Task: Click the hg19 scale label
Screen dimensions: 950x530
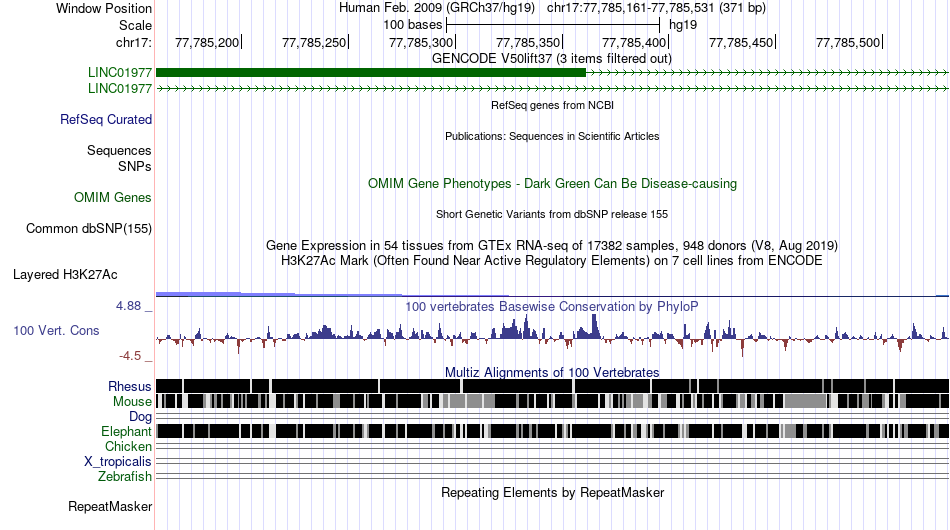Action: (x=683, y=25)
